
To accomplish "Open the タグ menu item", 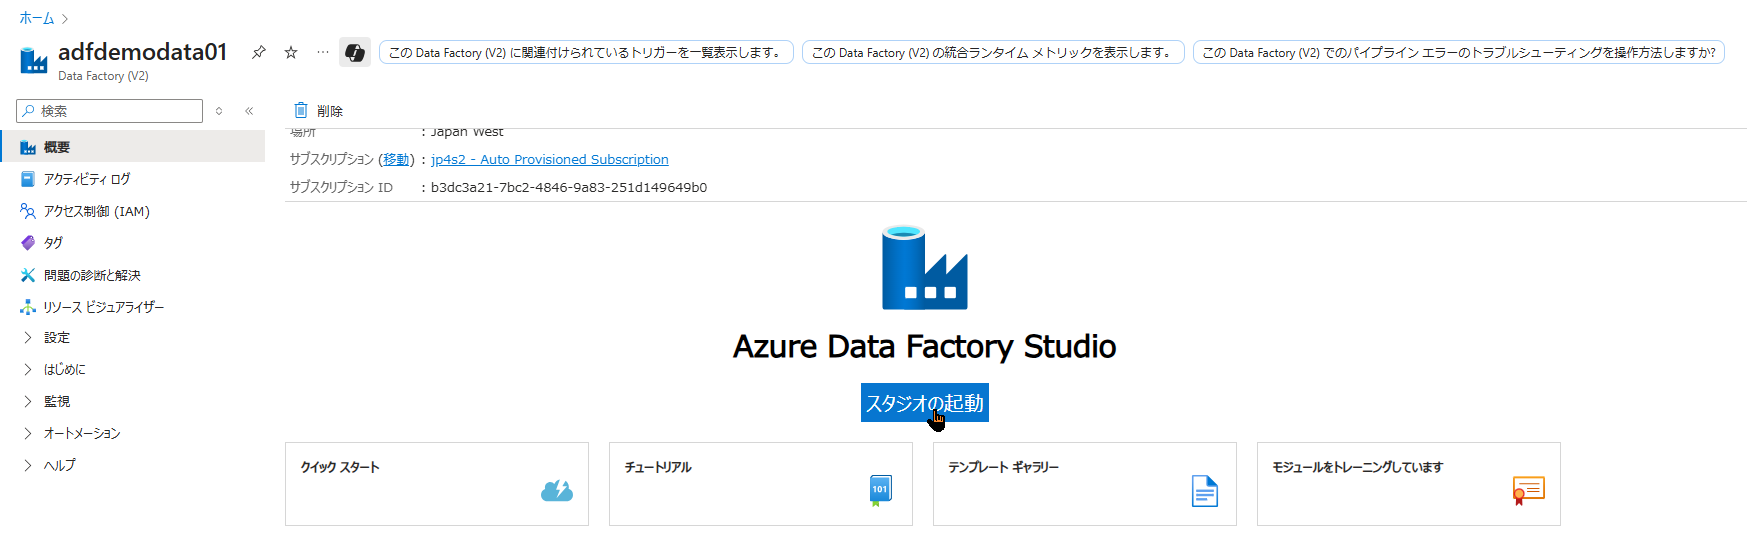I will pyautogui.click(x=53, y=243).
